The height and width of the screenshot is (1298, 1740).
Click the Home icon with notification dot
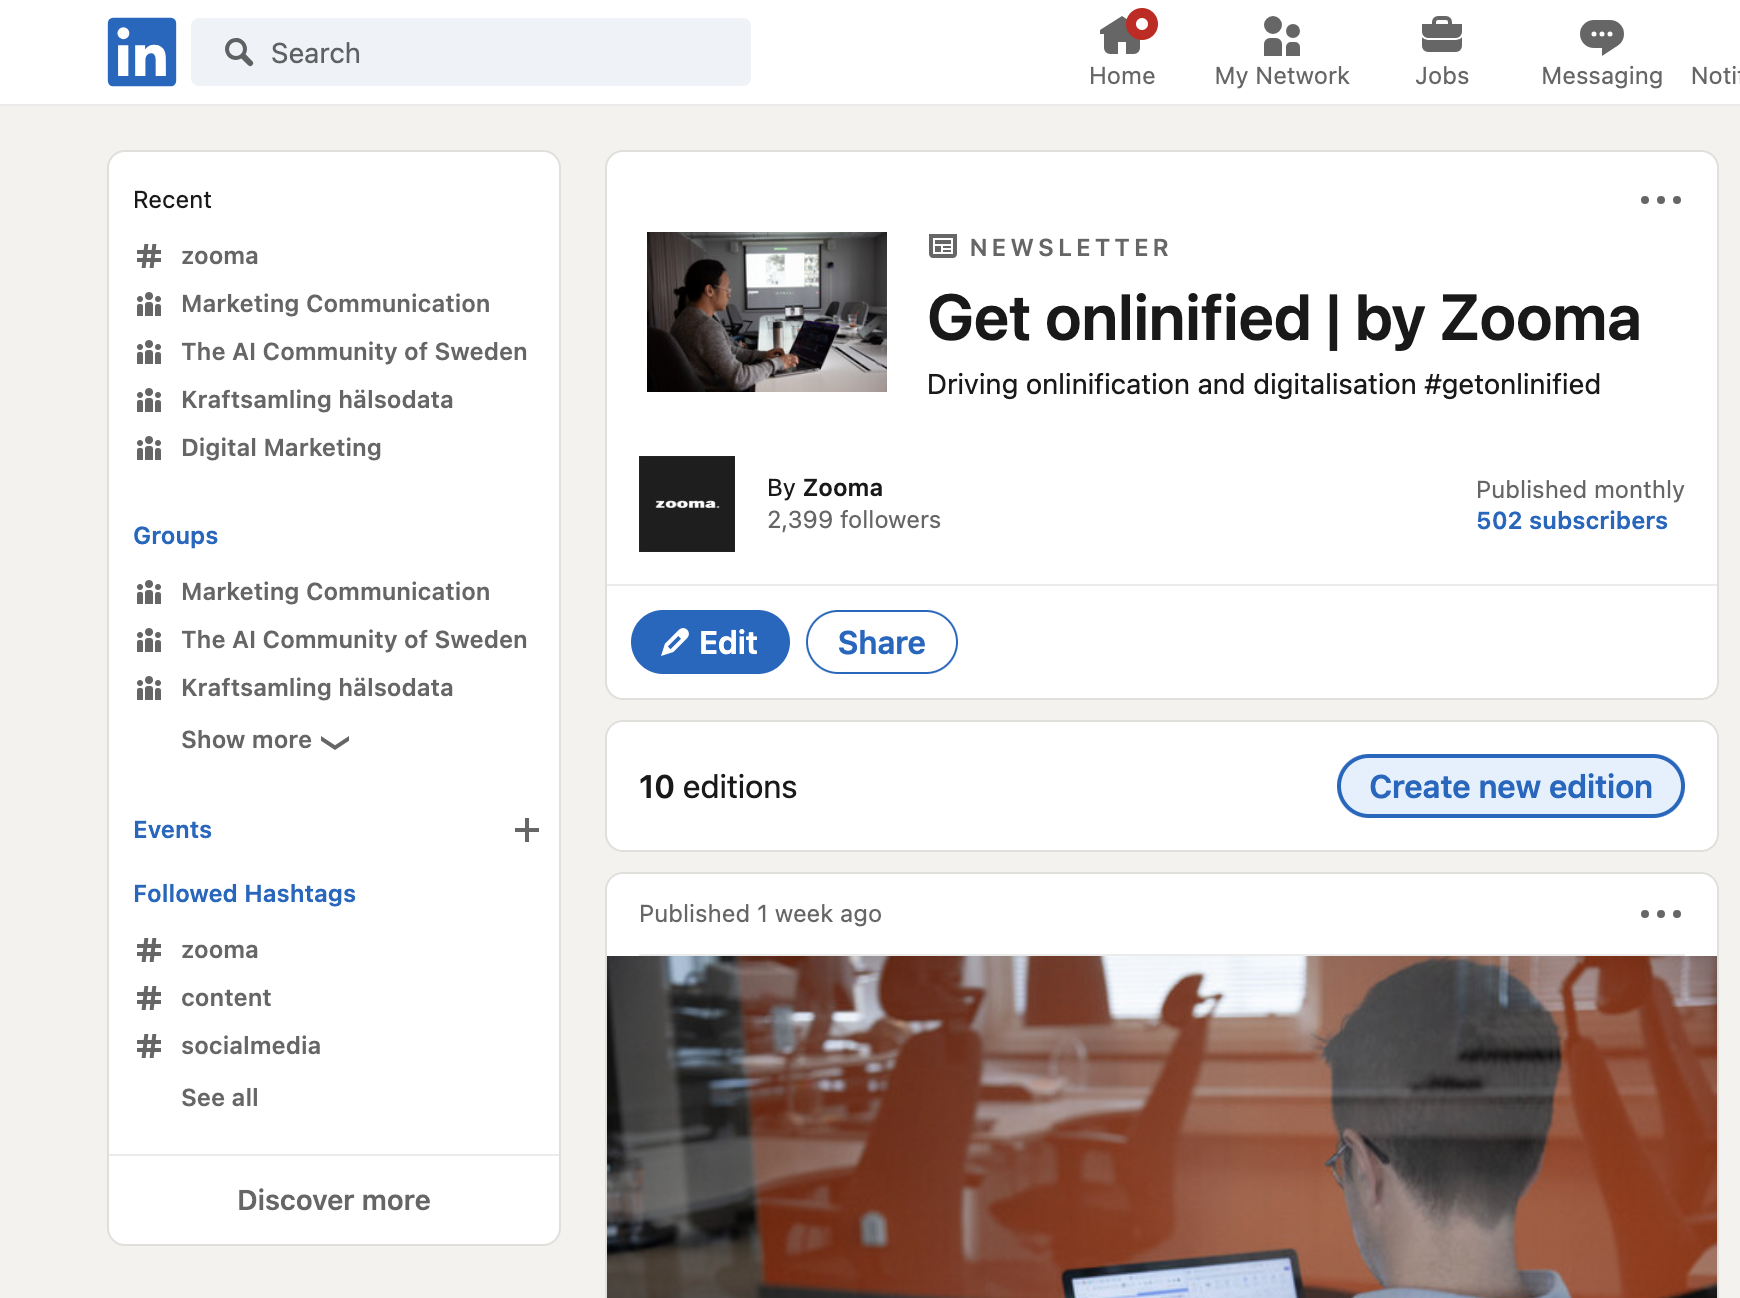point(1122,38)
